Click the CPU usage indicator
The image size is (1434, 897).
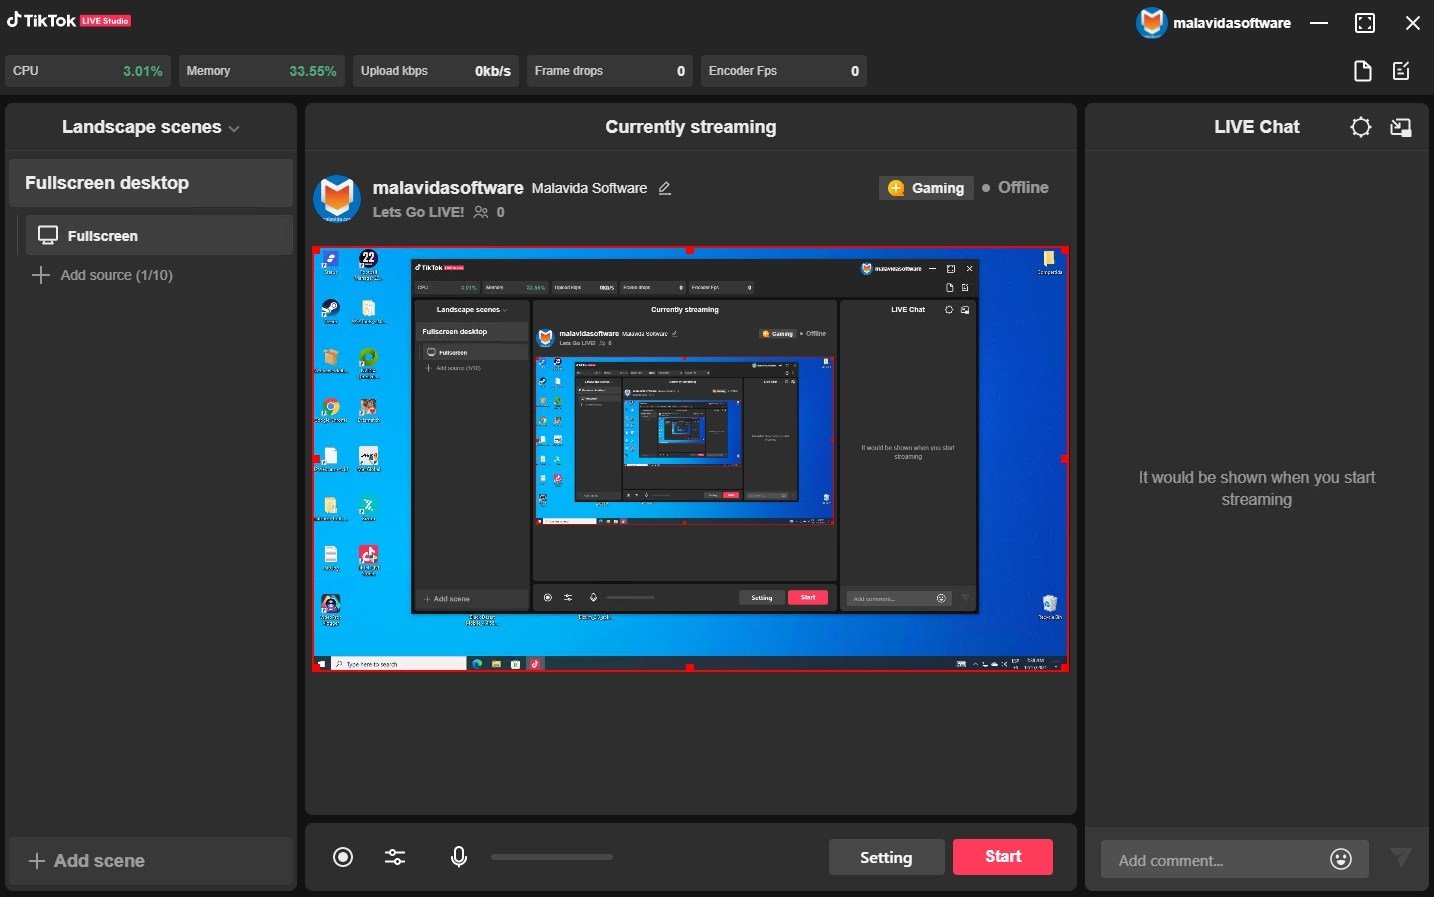coord(88,71)
